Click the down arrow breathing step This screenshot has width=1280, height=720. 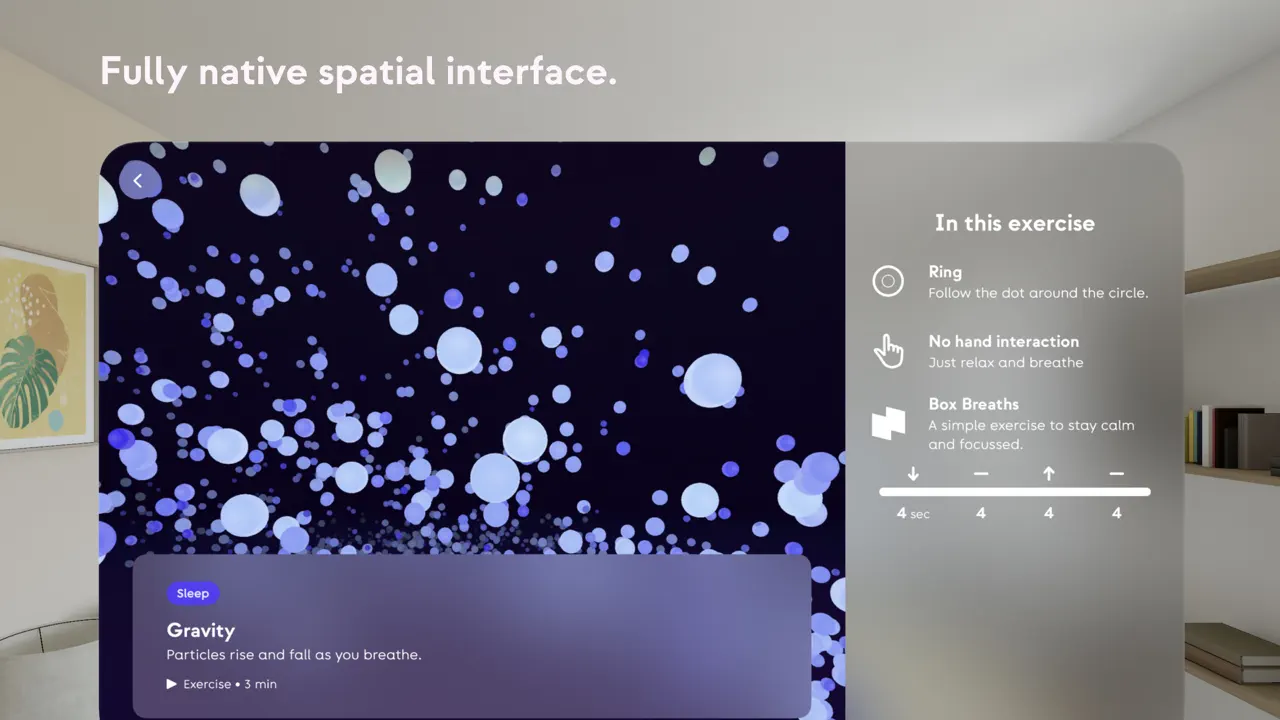click(x=913, y=473)
